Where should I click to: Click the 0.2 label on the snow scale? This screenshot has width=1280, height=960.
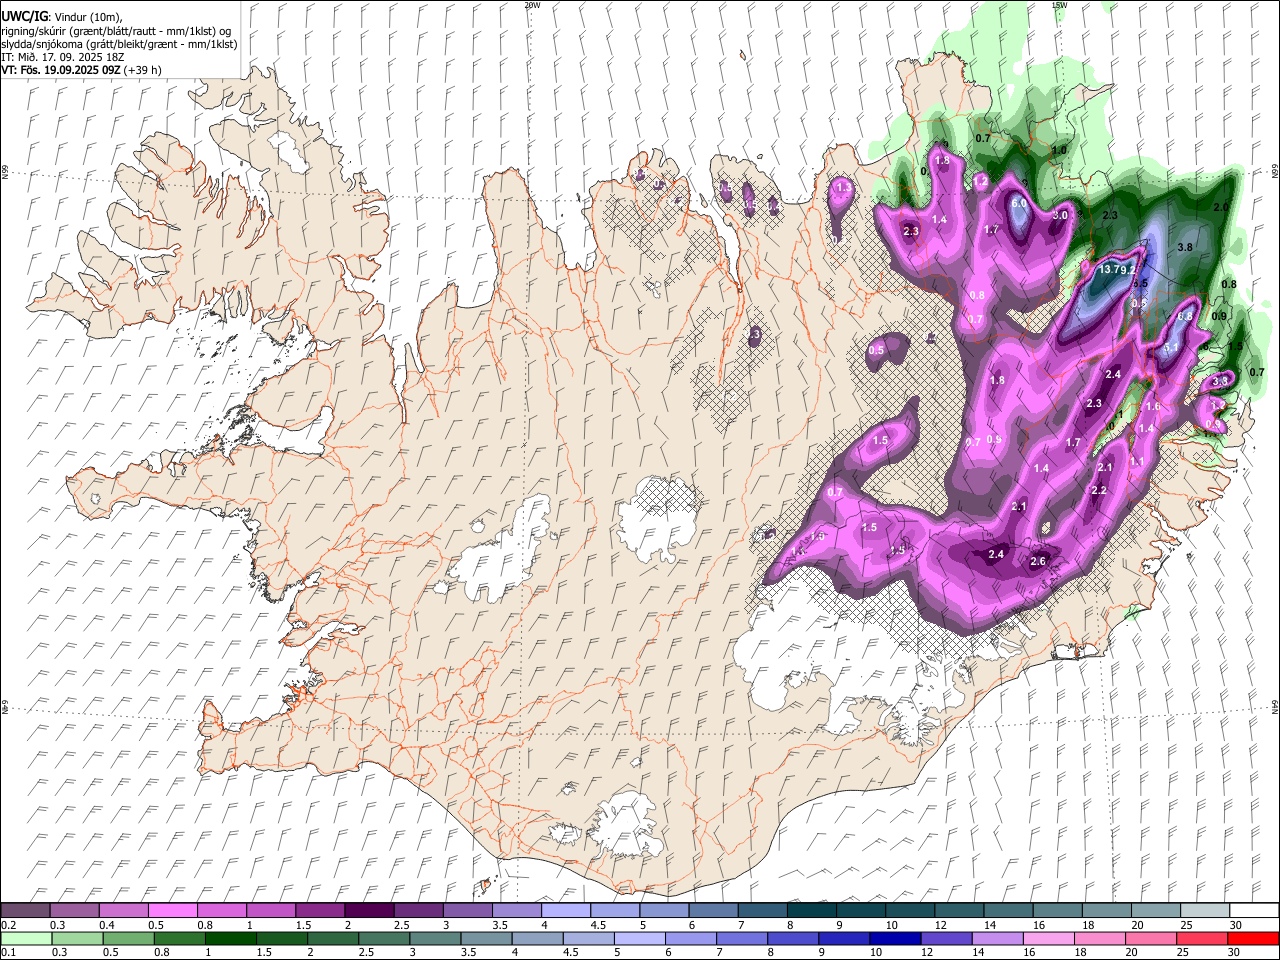coord(9,925)
